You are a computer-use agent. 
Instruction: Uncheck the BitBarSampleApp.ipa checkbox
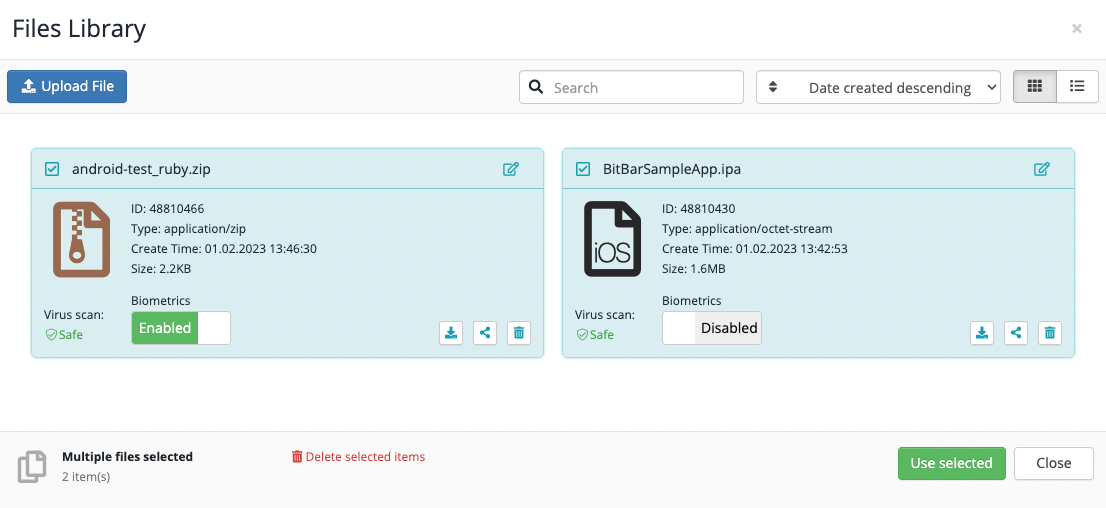pyautogui.click(x=583, y=169)
